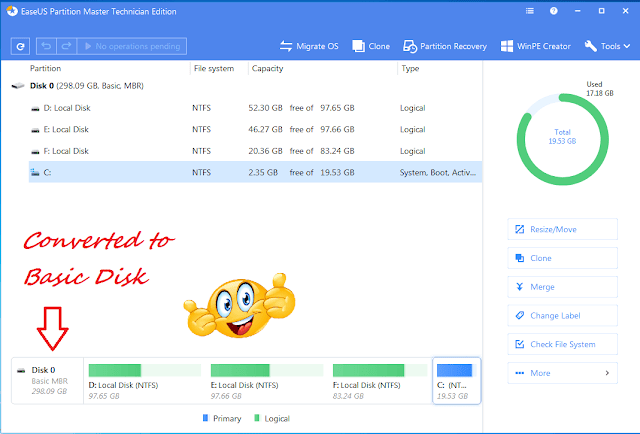640x434 pixels.
Task: Click the Capacity column header
Action: click(267, 68)
